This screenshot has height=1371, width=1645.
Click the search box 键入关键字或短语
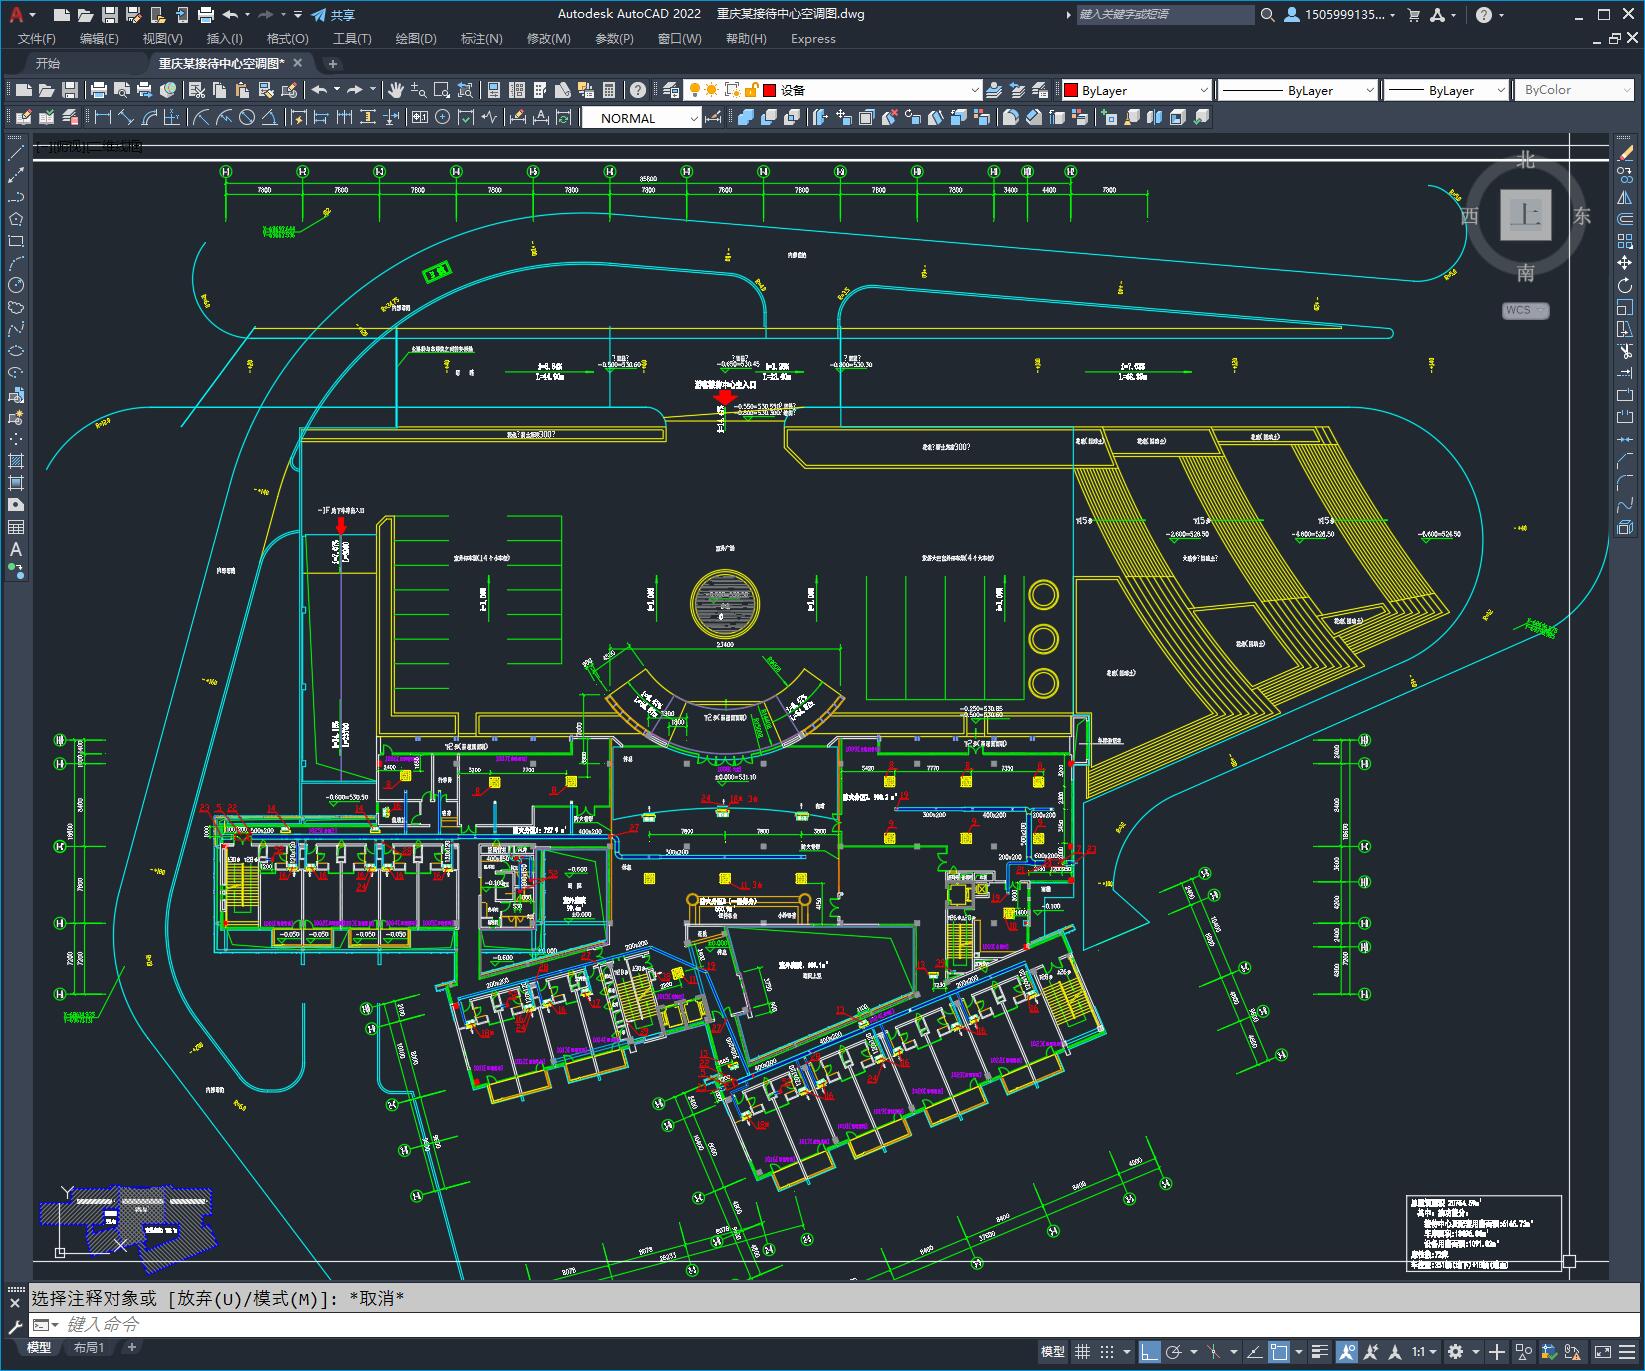[1165, 15]
